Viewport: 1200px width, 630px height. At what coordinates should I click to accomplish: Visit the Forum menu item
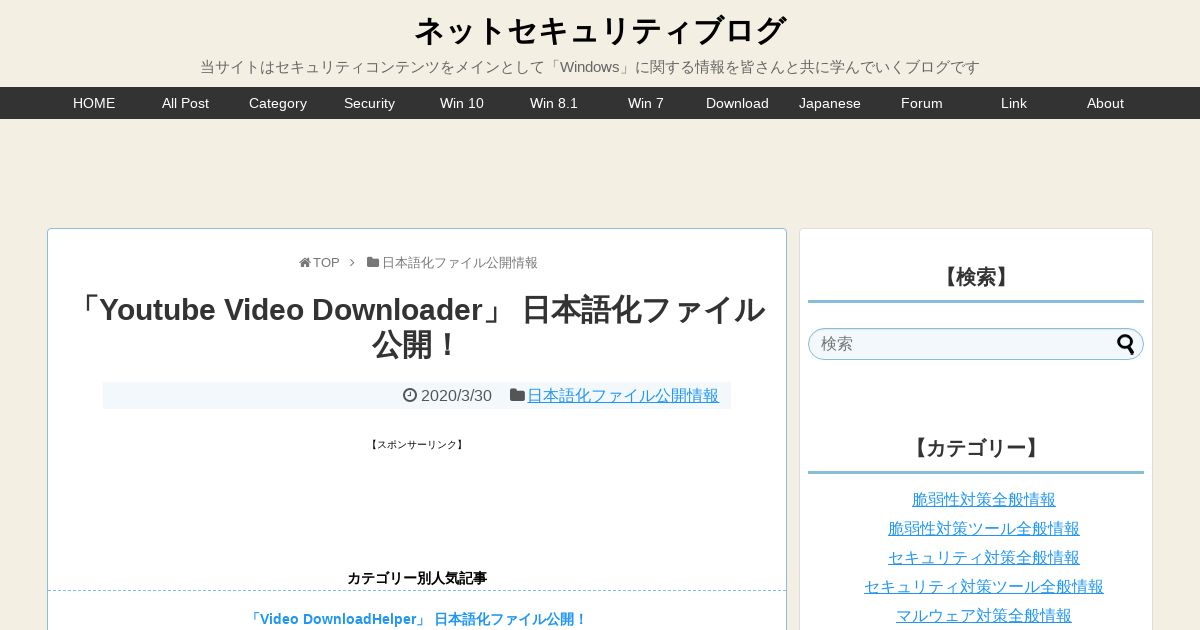point(922,103)
